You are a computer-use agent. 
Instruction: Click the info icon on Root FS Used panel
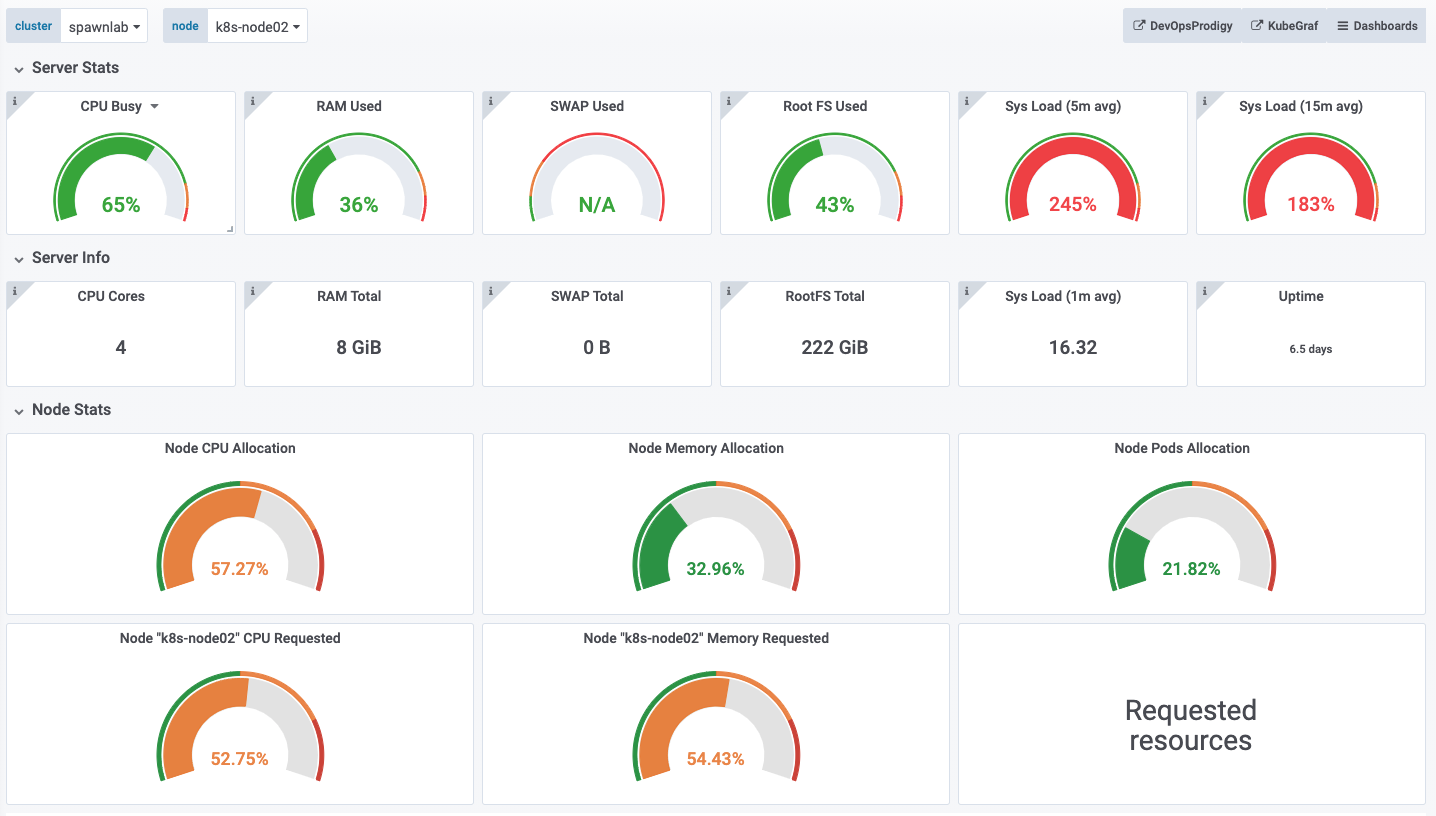click(x=728, y=100)
